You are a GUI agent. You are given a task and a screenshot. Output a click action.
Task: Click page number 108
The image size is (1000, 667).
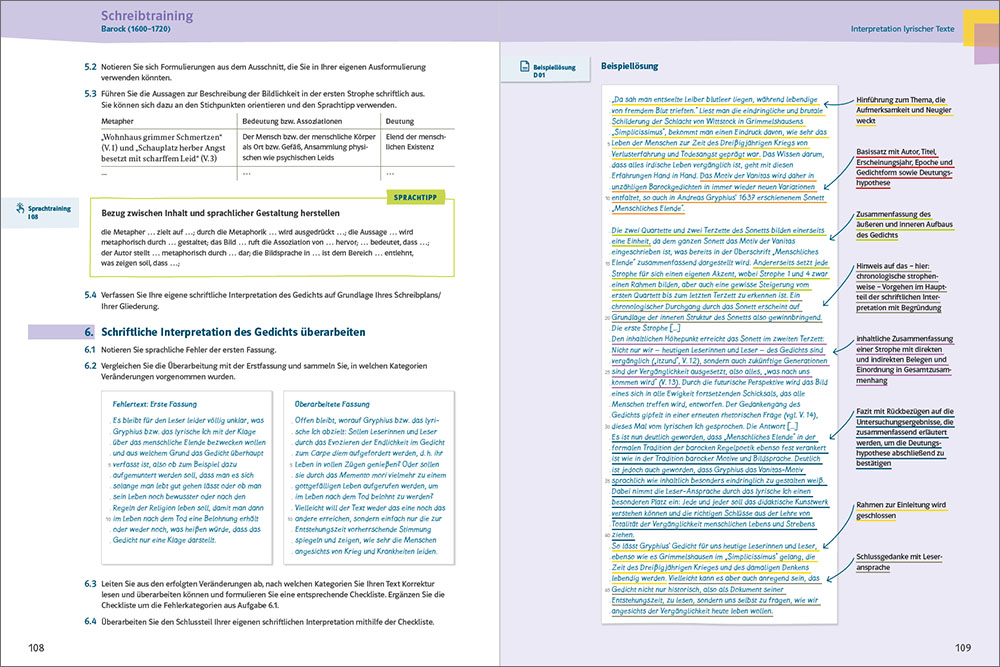(36, 646)
